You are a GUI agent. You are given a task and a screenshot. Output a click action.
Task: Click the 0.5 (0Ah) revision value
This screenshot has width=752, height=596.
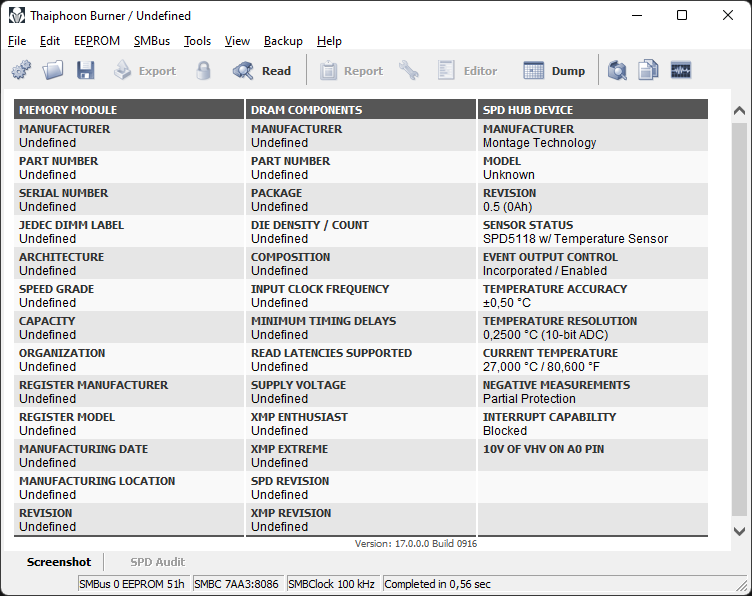tap(507, 207)
